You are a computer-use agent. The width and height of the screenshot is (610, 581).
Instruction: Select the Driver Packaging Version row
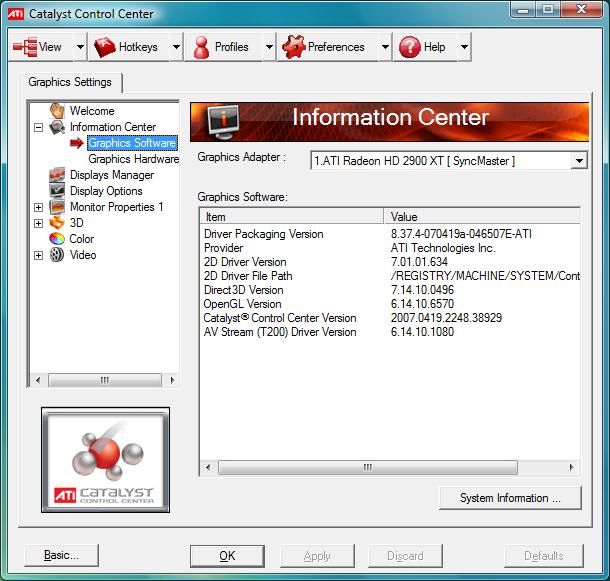(390, 234)
